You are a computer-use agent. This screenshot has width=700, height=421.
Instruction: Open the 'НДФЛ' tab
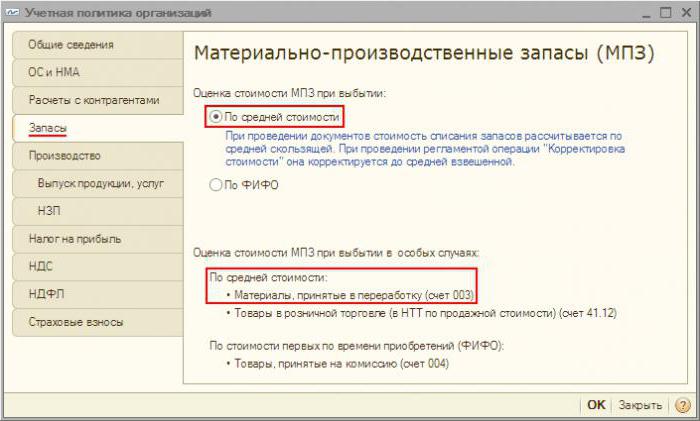point(96,295)
